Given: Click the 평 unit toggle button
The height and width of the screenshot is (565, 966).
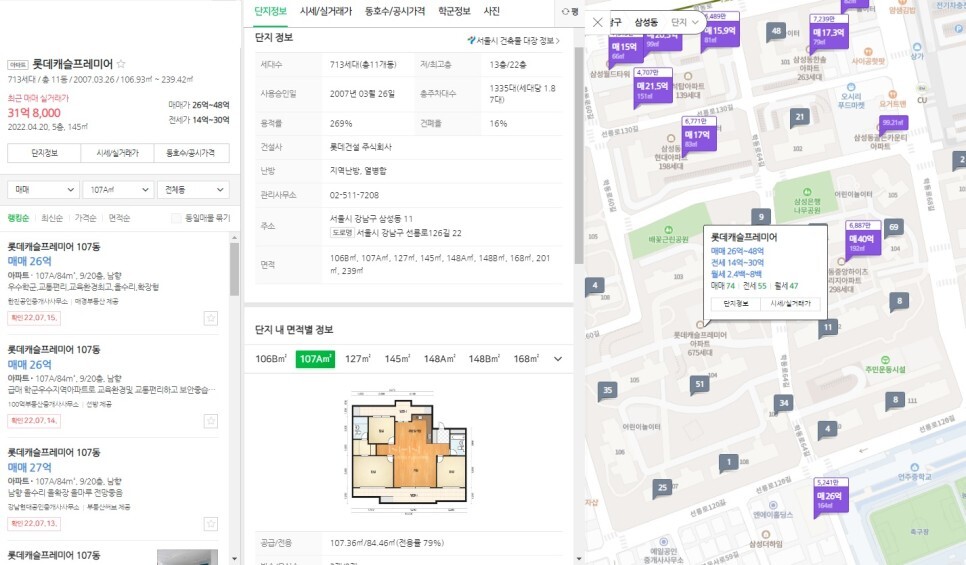Looking at the screenshot, I should [570, 11].
